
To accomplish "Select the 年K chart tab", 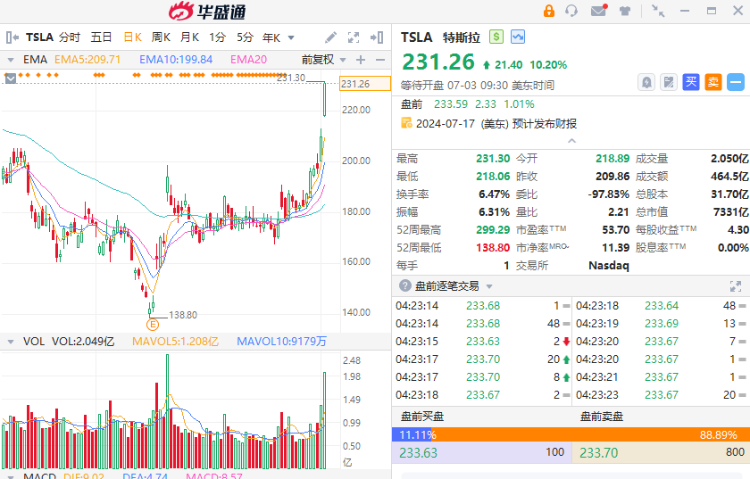I will tap(271, 37).
